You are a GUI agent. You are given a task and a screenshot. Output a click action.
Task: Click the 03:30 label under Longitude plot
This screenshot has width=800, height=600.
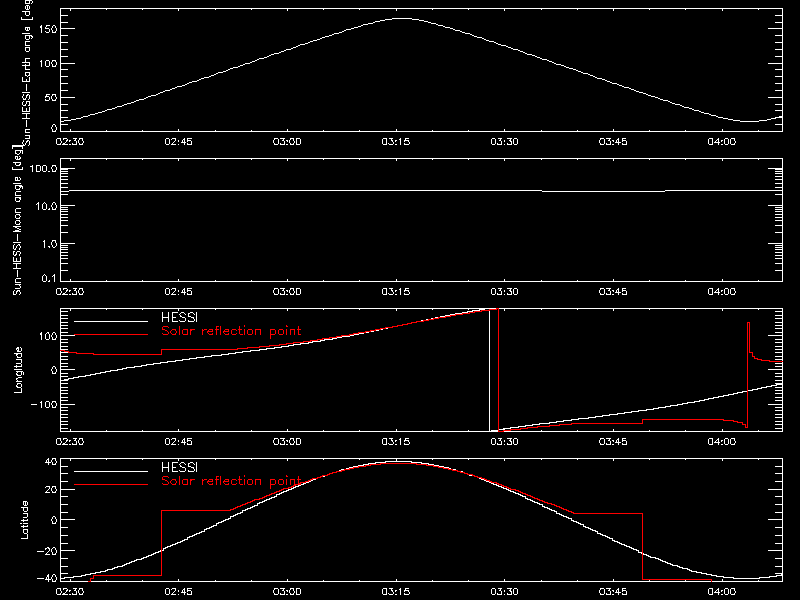tap(505, 441)
